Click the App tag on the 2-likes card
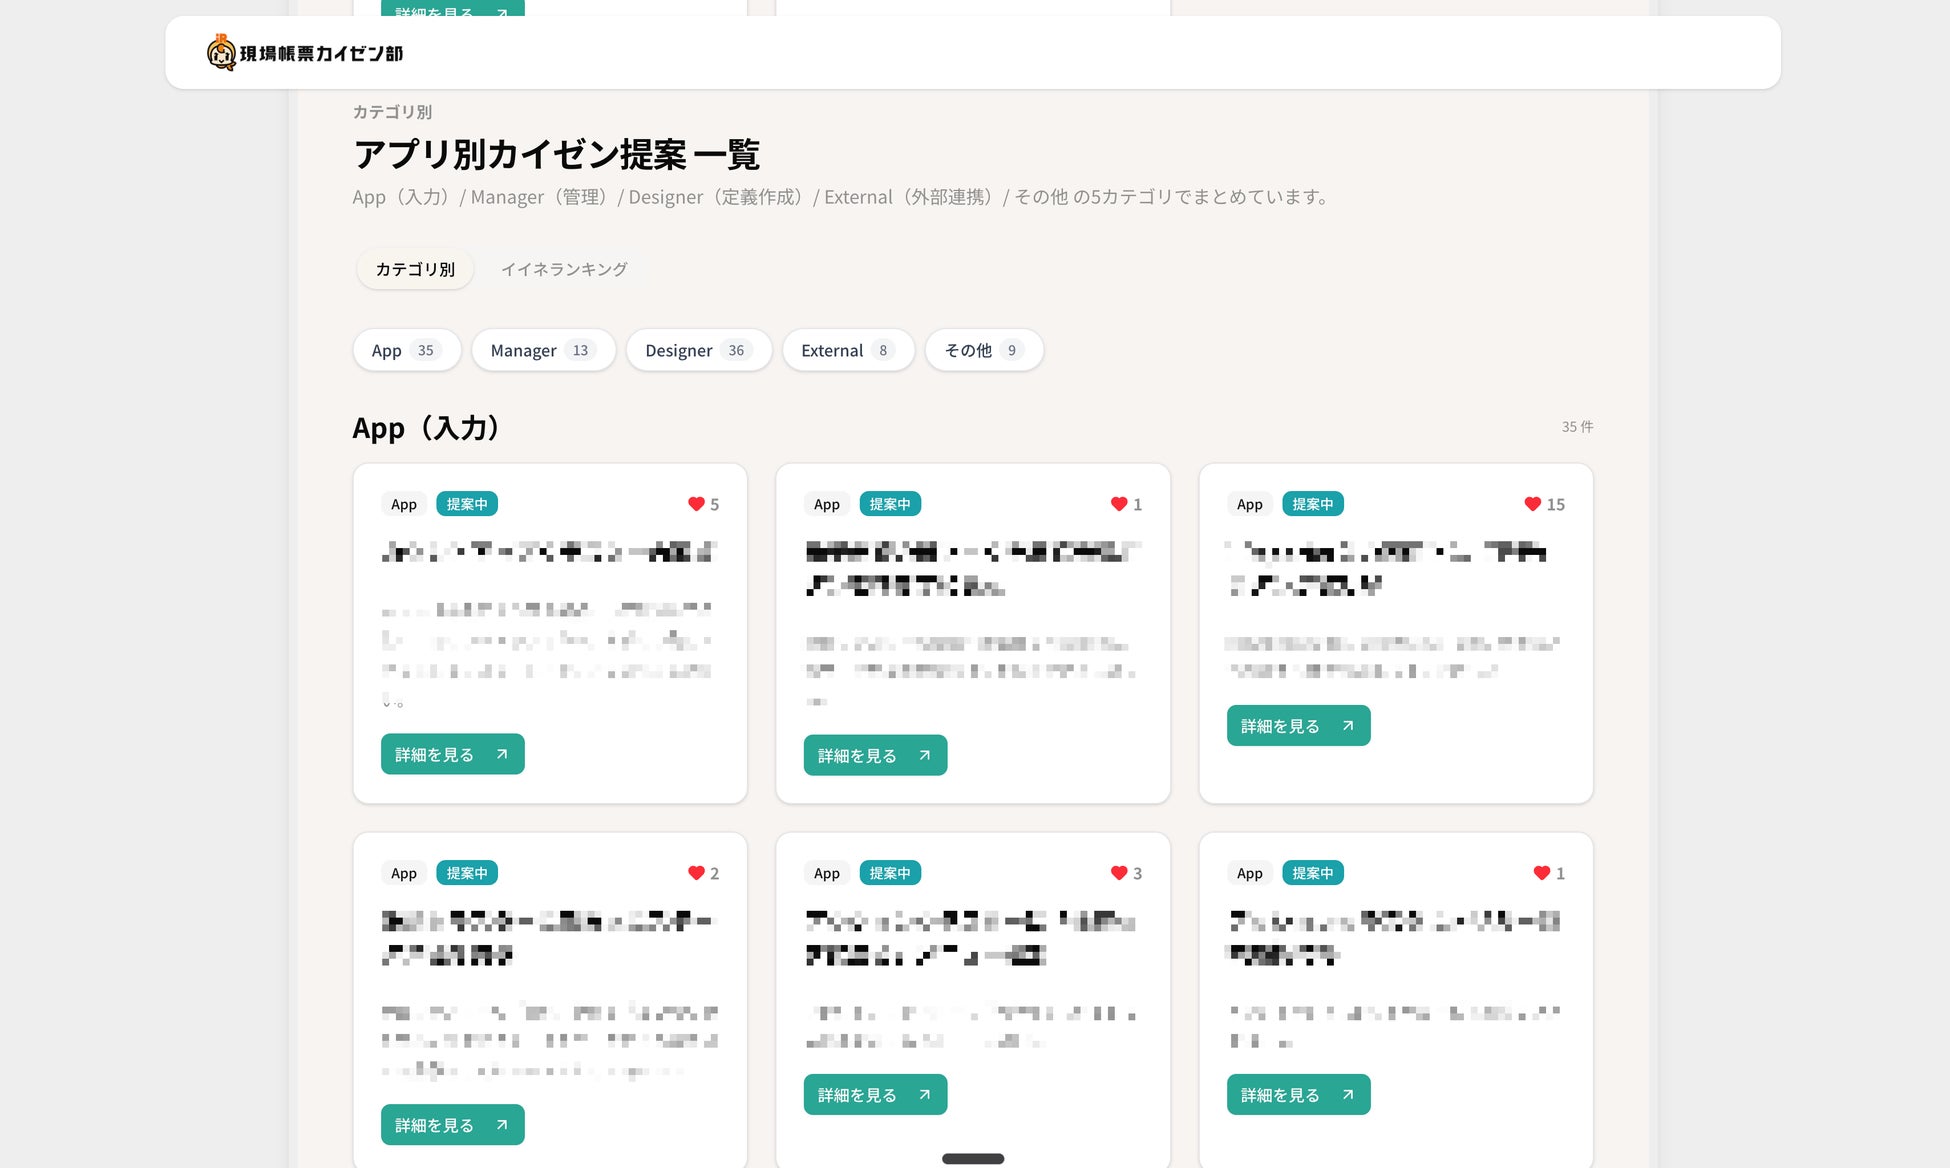The height and width of the screenshot is (1168, 1950). click(x=404, y=873)
